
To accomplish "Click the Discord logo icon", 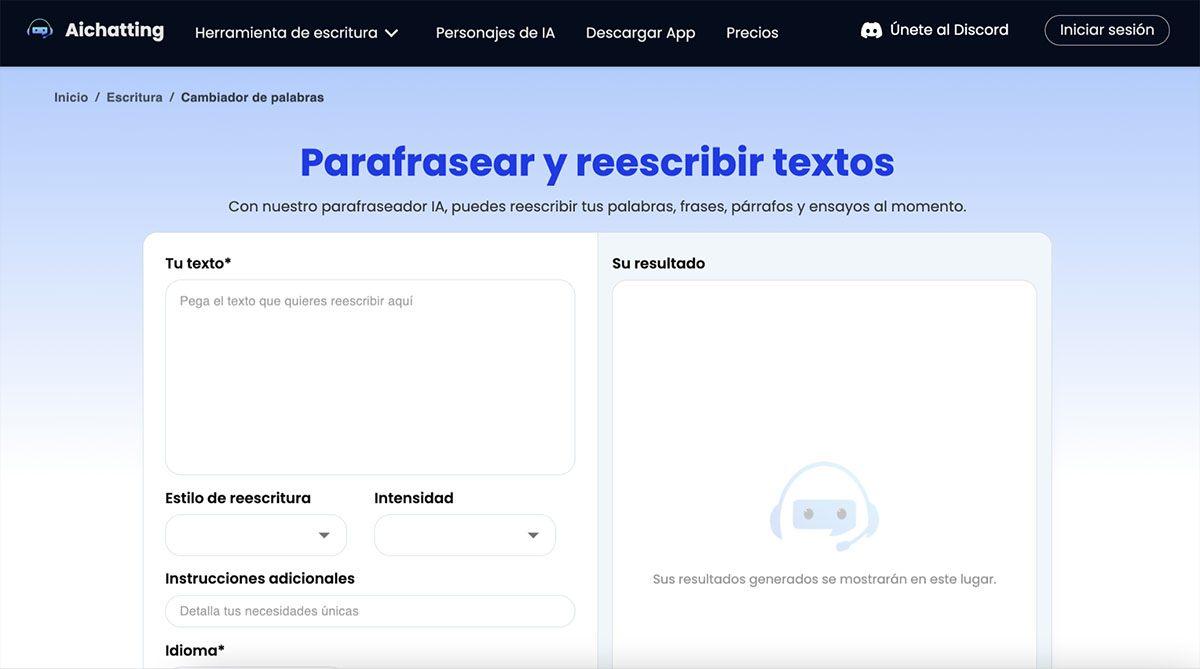I will pos(871,31).
